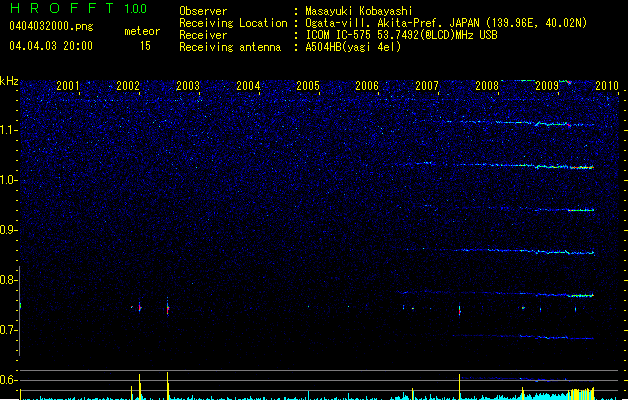The height and width of the screenshot is (400, 629).
Task: Click the 2006 time axis marker
Action: [367, 86]
